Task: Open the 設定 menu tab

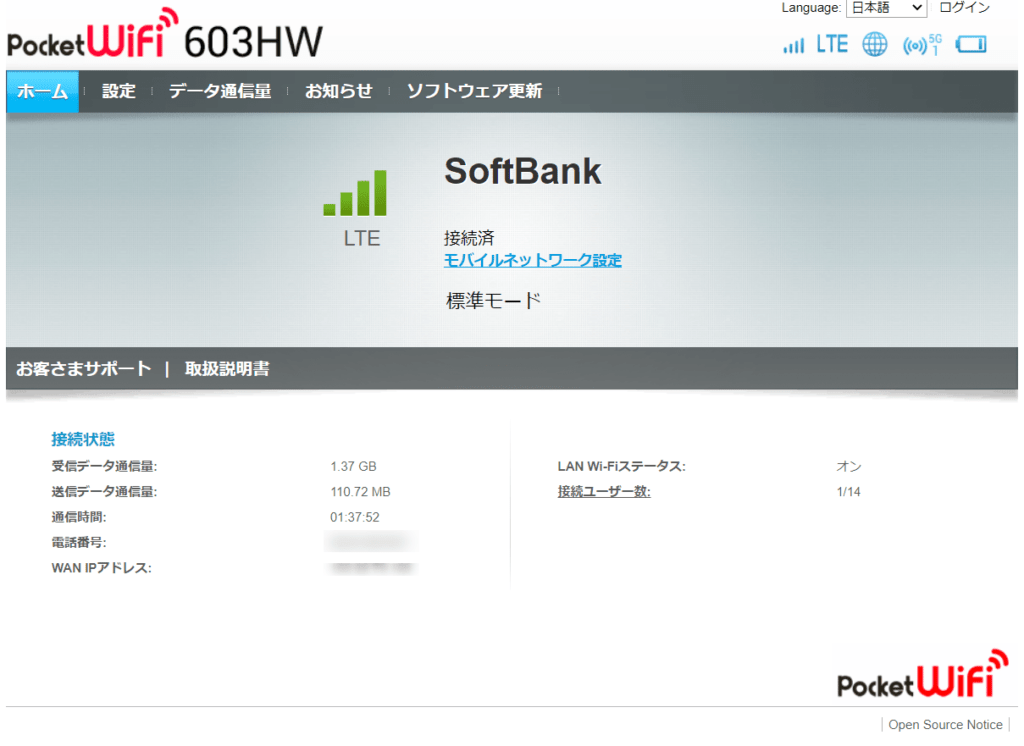Action: coord(119,91)
